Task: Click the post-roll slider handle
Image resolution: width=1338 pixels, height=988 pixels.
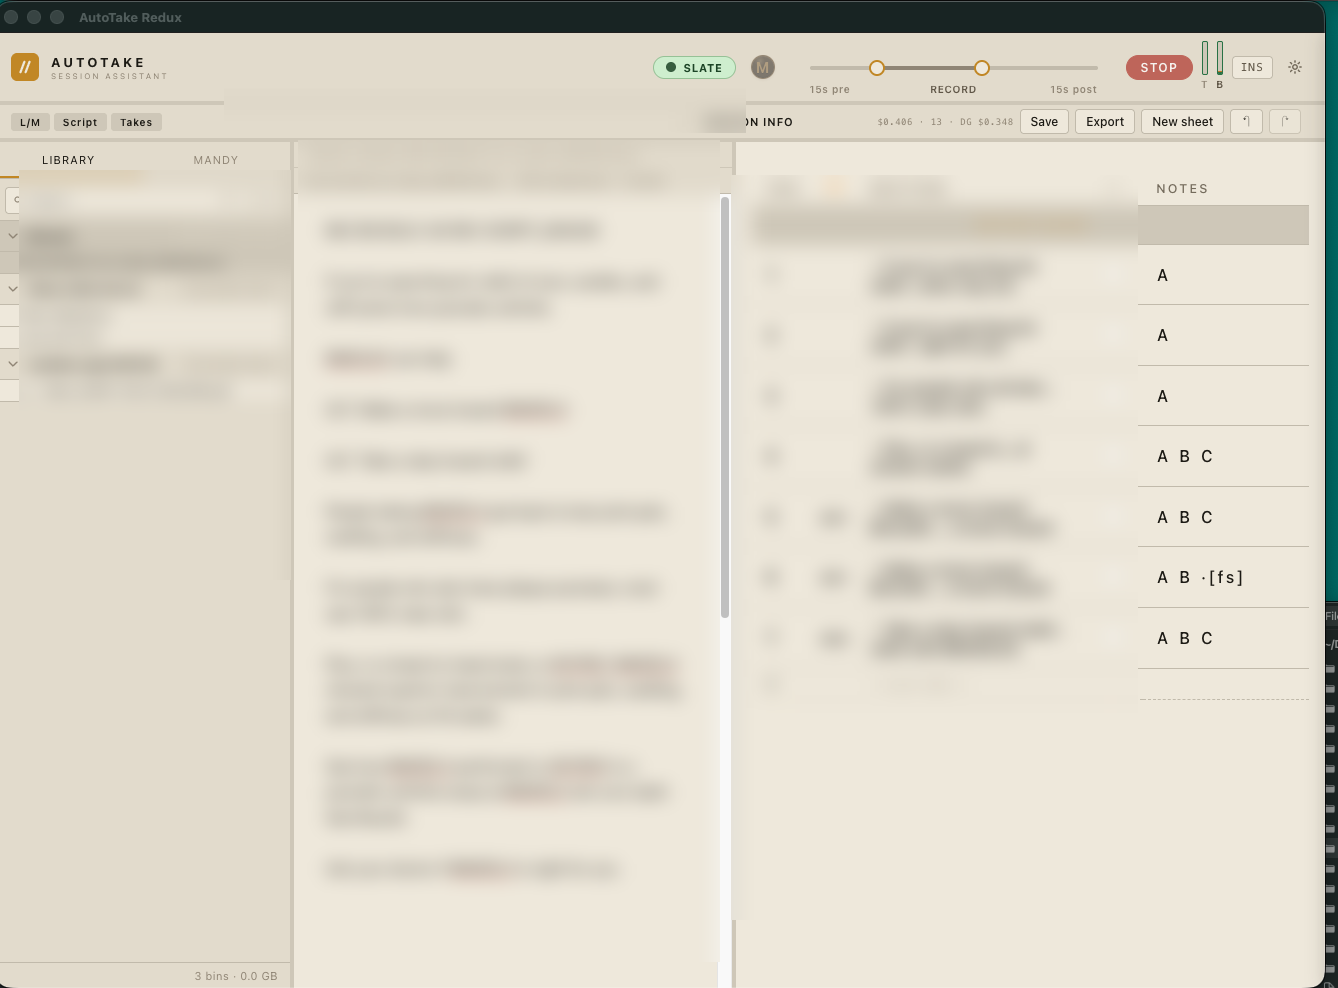Action: [x=982, y=68]
